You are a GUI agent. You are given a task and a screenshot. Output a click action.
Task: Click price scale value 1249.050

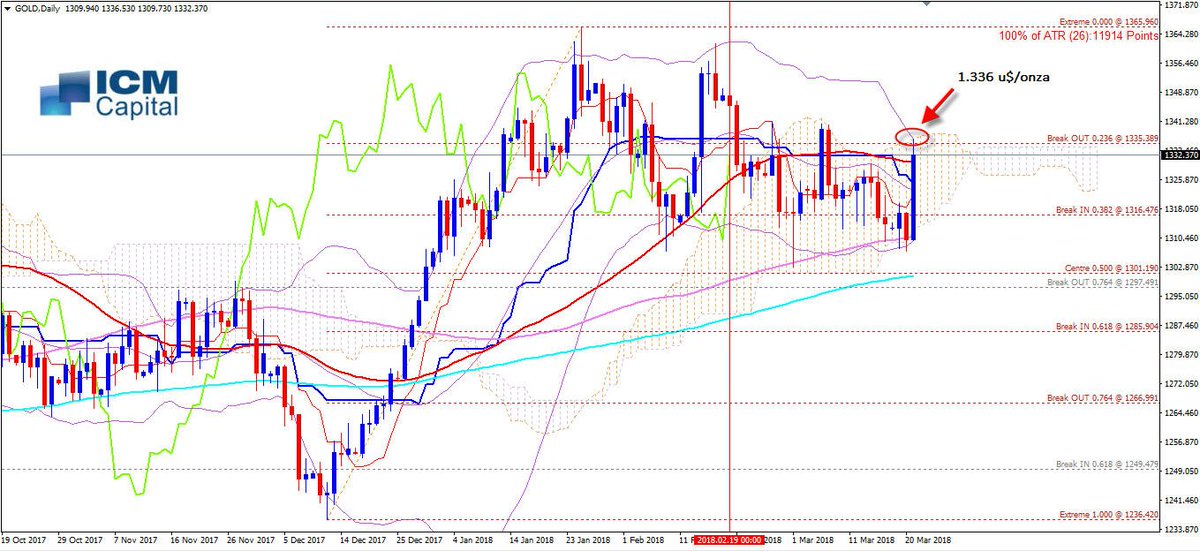(1181, 472)
